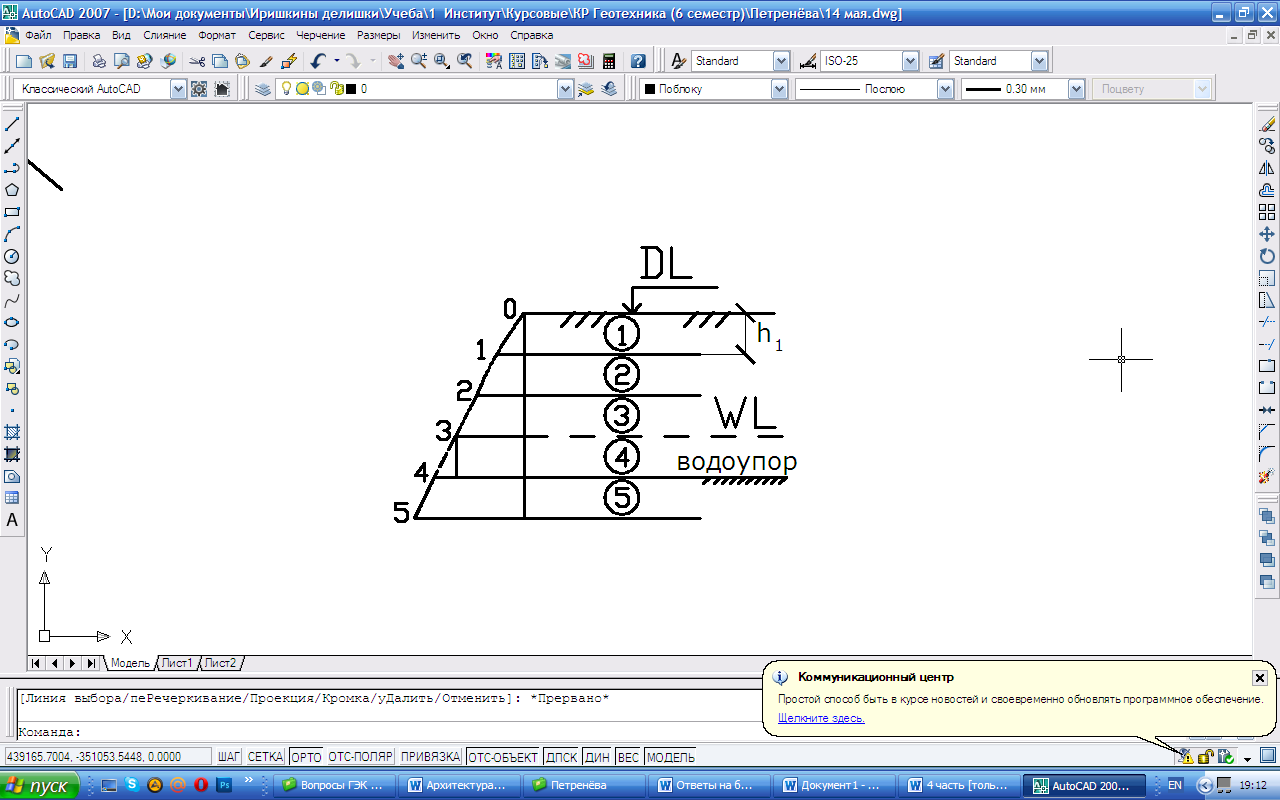Open the layer list dropdown
Image resolution: width=1280 pixels, height=800 pixels.
564,89
